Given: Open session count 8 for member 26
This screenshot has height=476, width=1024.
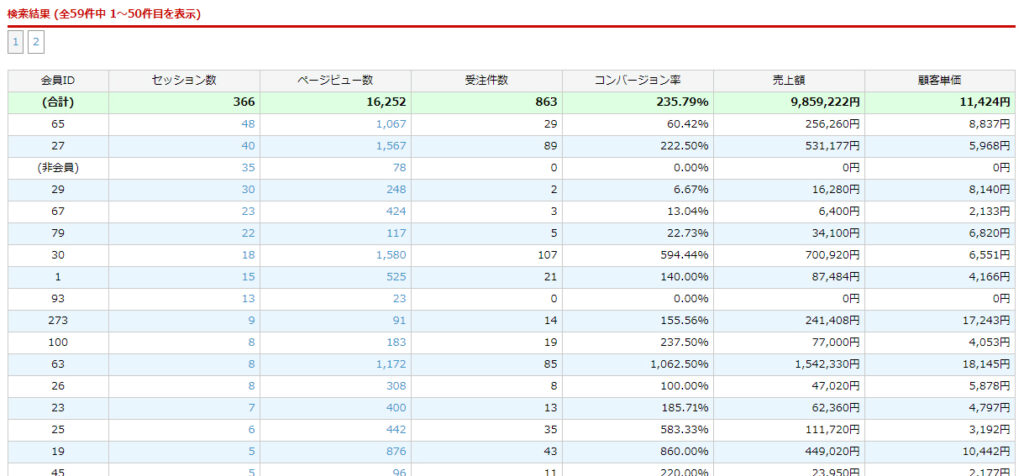Looking at the screenshot, I should click(251, 386).
